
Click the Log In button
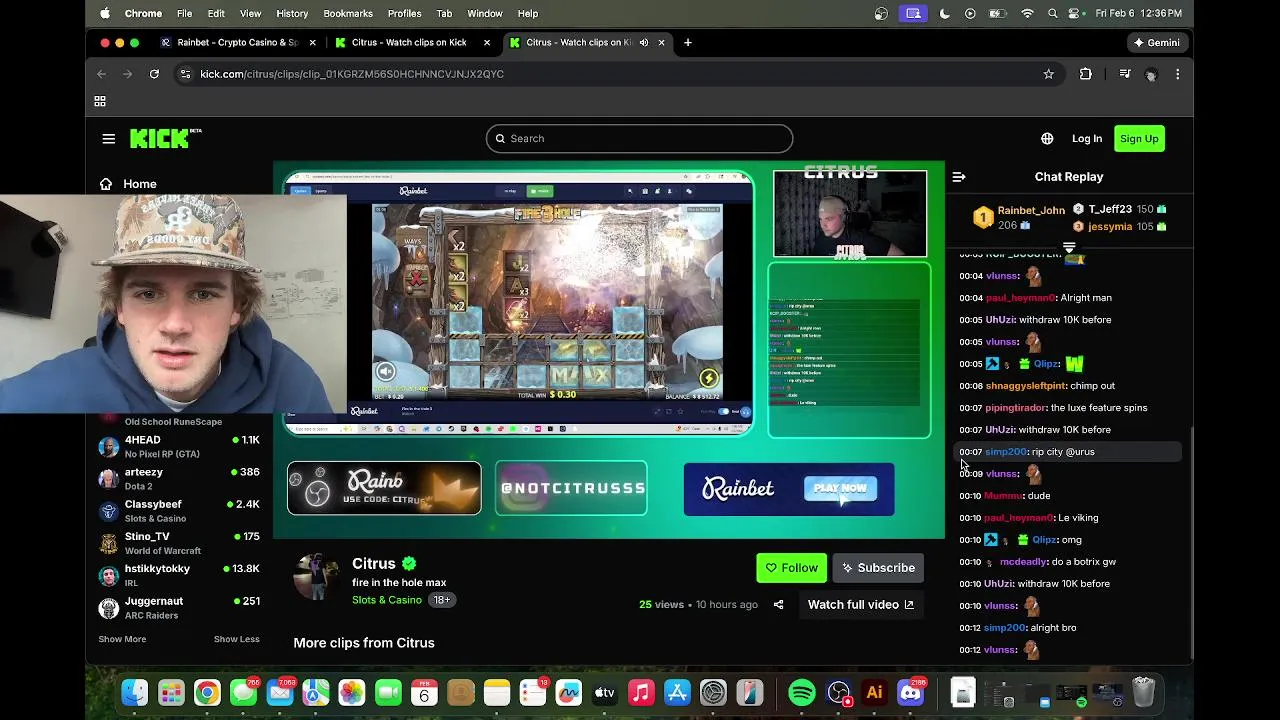click(1087, 139)
